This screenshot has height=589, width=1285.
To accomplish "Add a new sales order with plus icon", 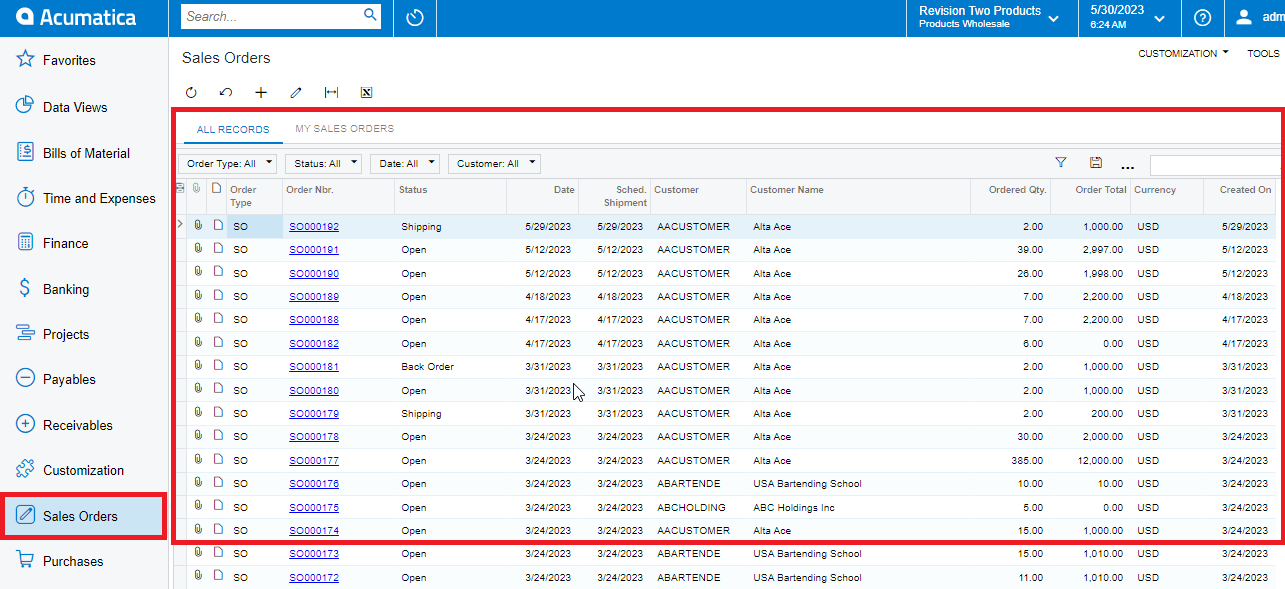I will (x=260, y=92).
